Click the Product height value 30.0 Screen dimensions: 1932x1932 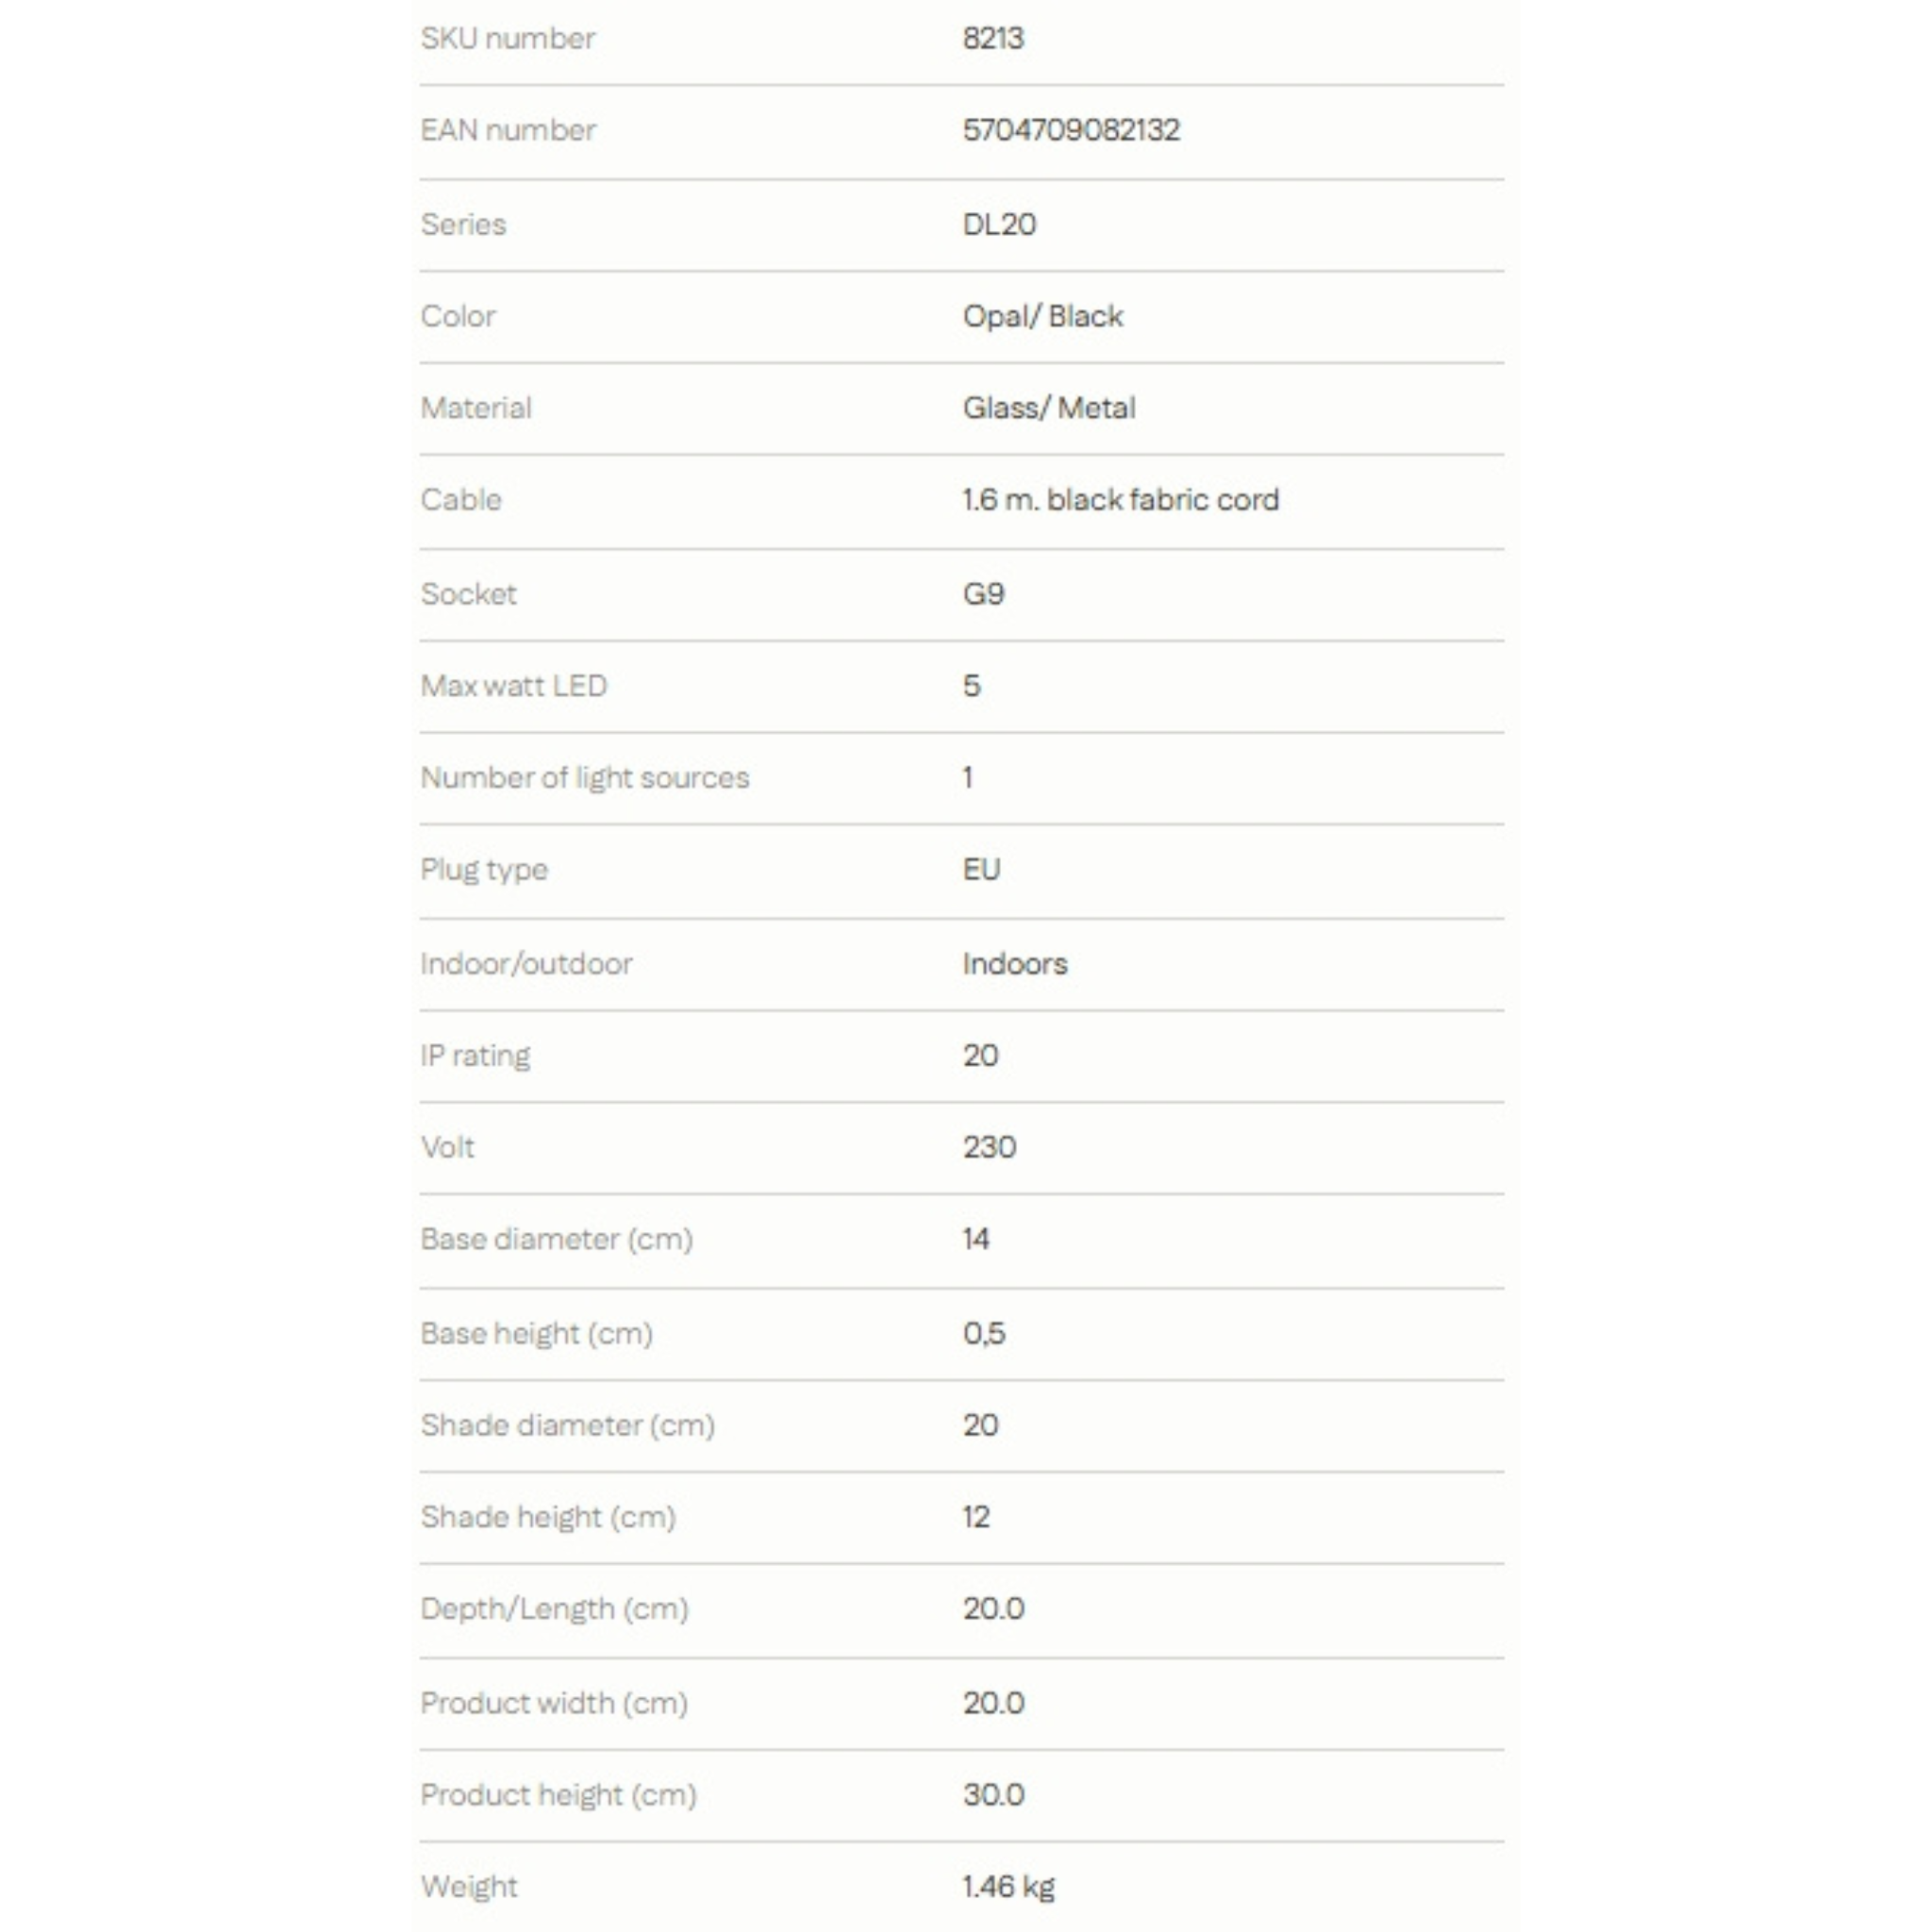[994, 1795]
